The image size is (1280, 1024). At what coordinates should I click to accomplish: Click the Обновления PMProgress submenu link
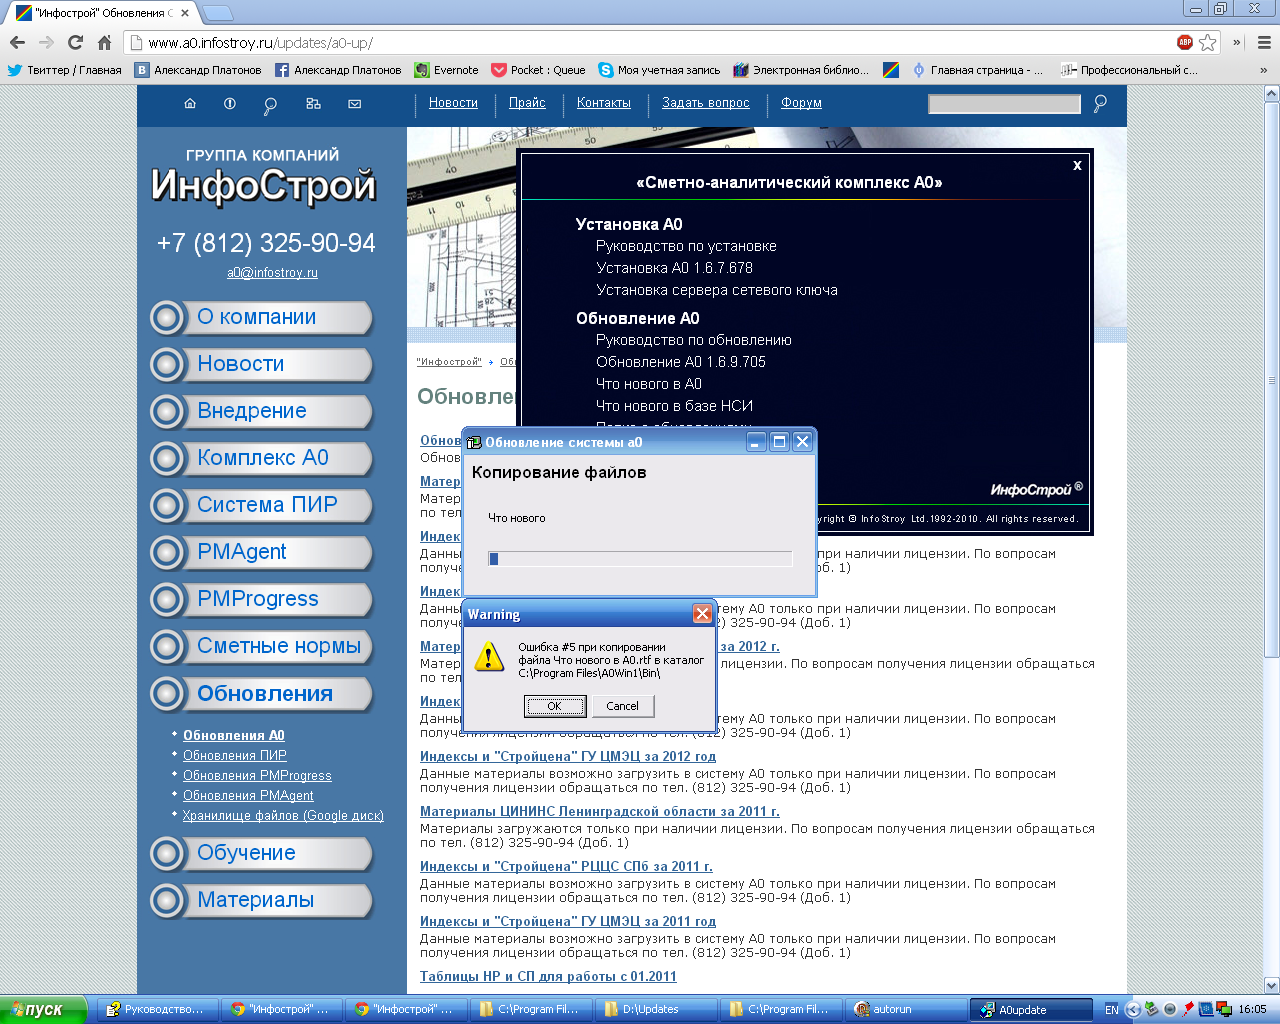[x=257, y=776]
